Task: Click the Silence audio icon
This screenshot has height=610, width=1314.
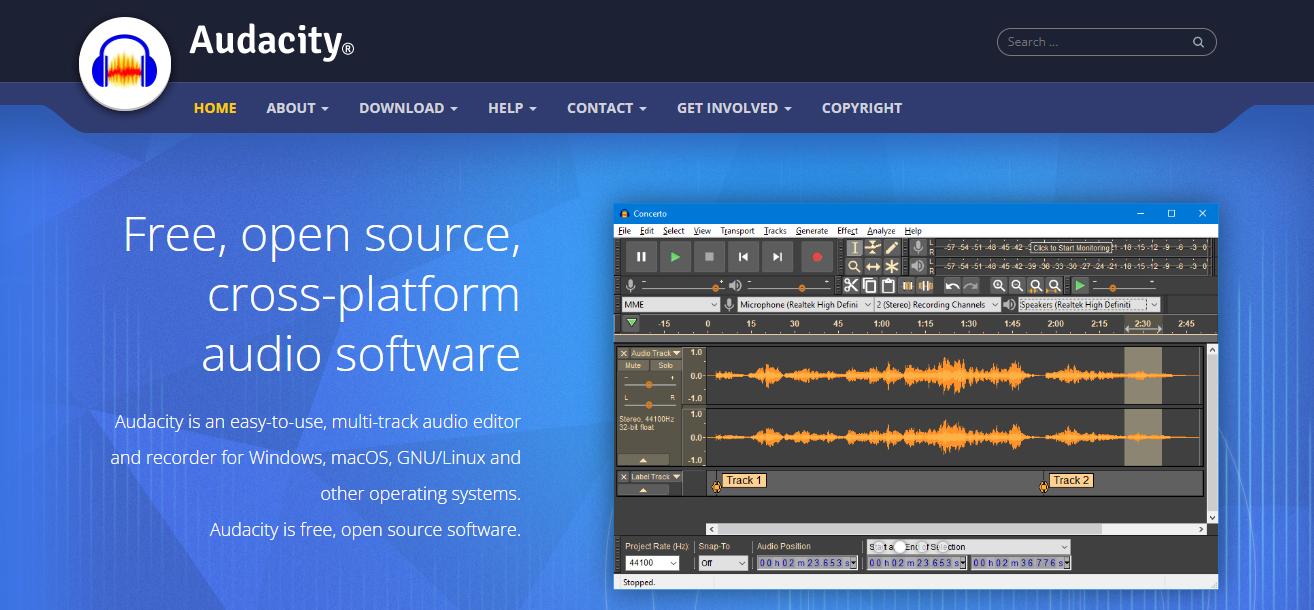Action: tap(925, 286)
